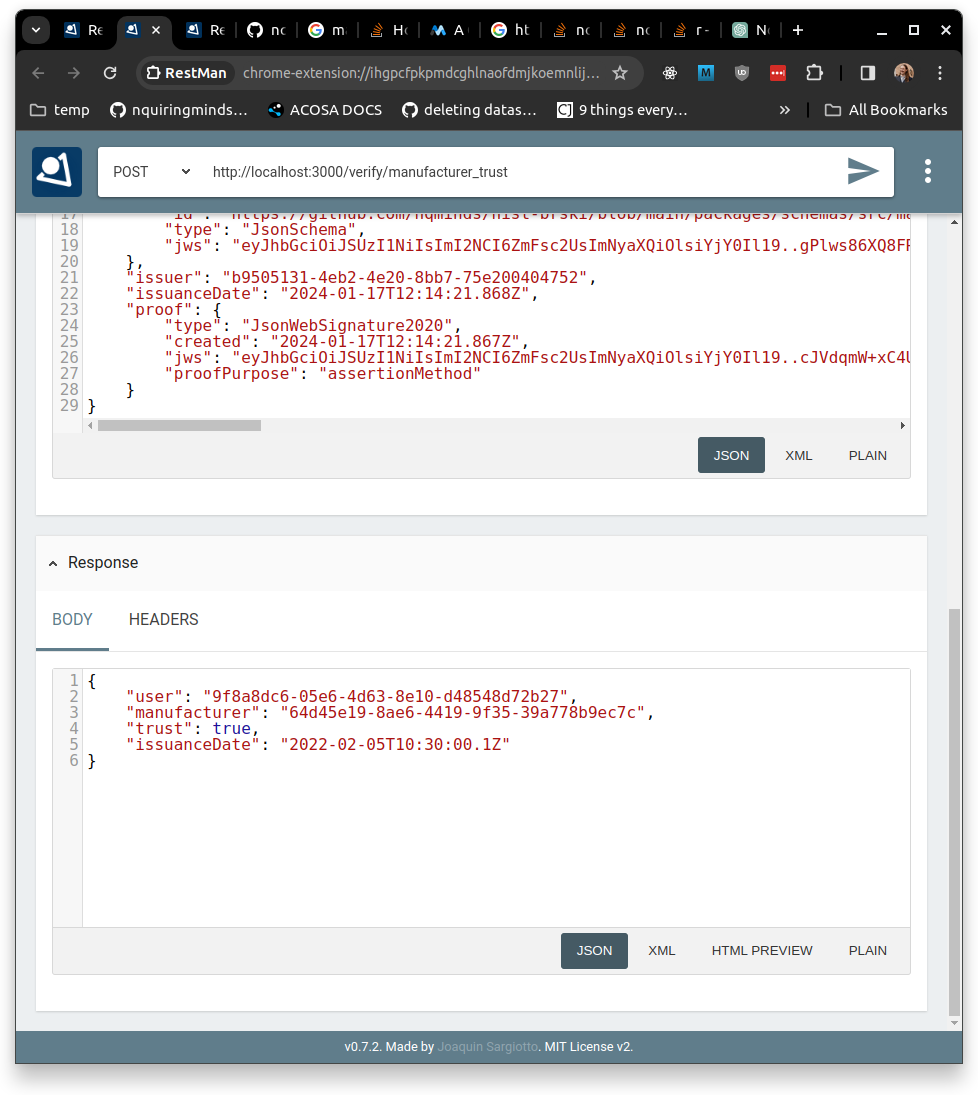Open the blue M extension icon
Viewport: 978px width, 1095px height.
(706, 73)
